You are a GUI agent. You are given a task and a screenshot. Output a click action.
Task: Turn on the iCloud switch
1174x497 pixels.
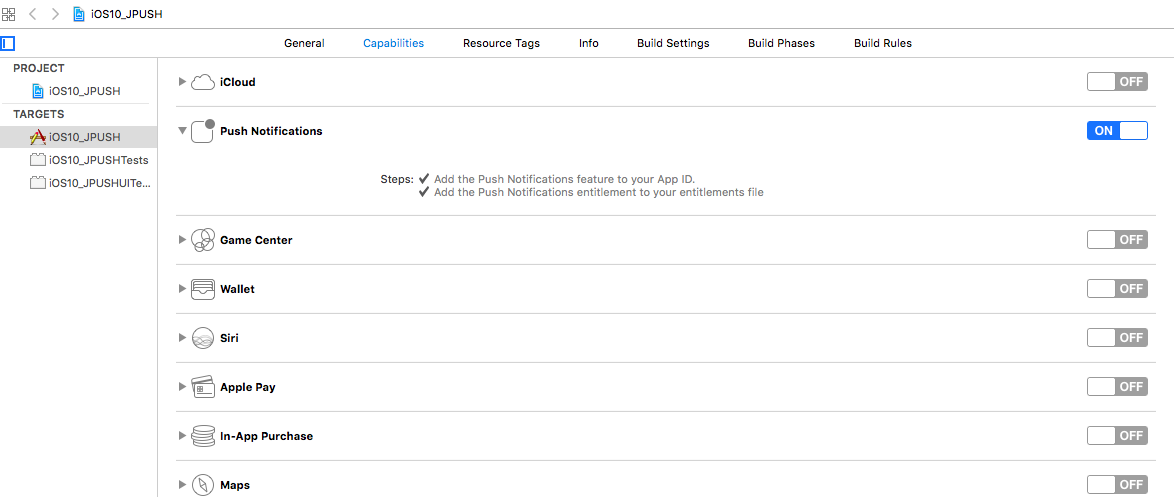[1117, 82]
